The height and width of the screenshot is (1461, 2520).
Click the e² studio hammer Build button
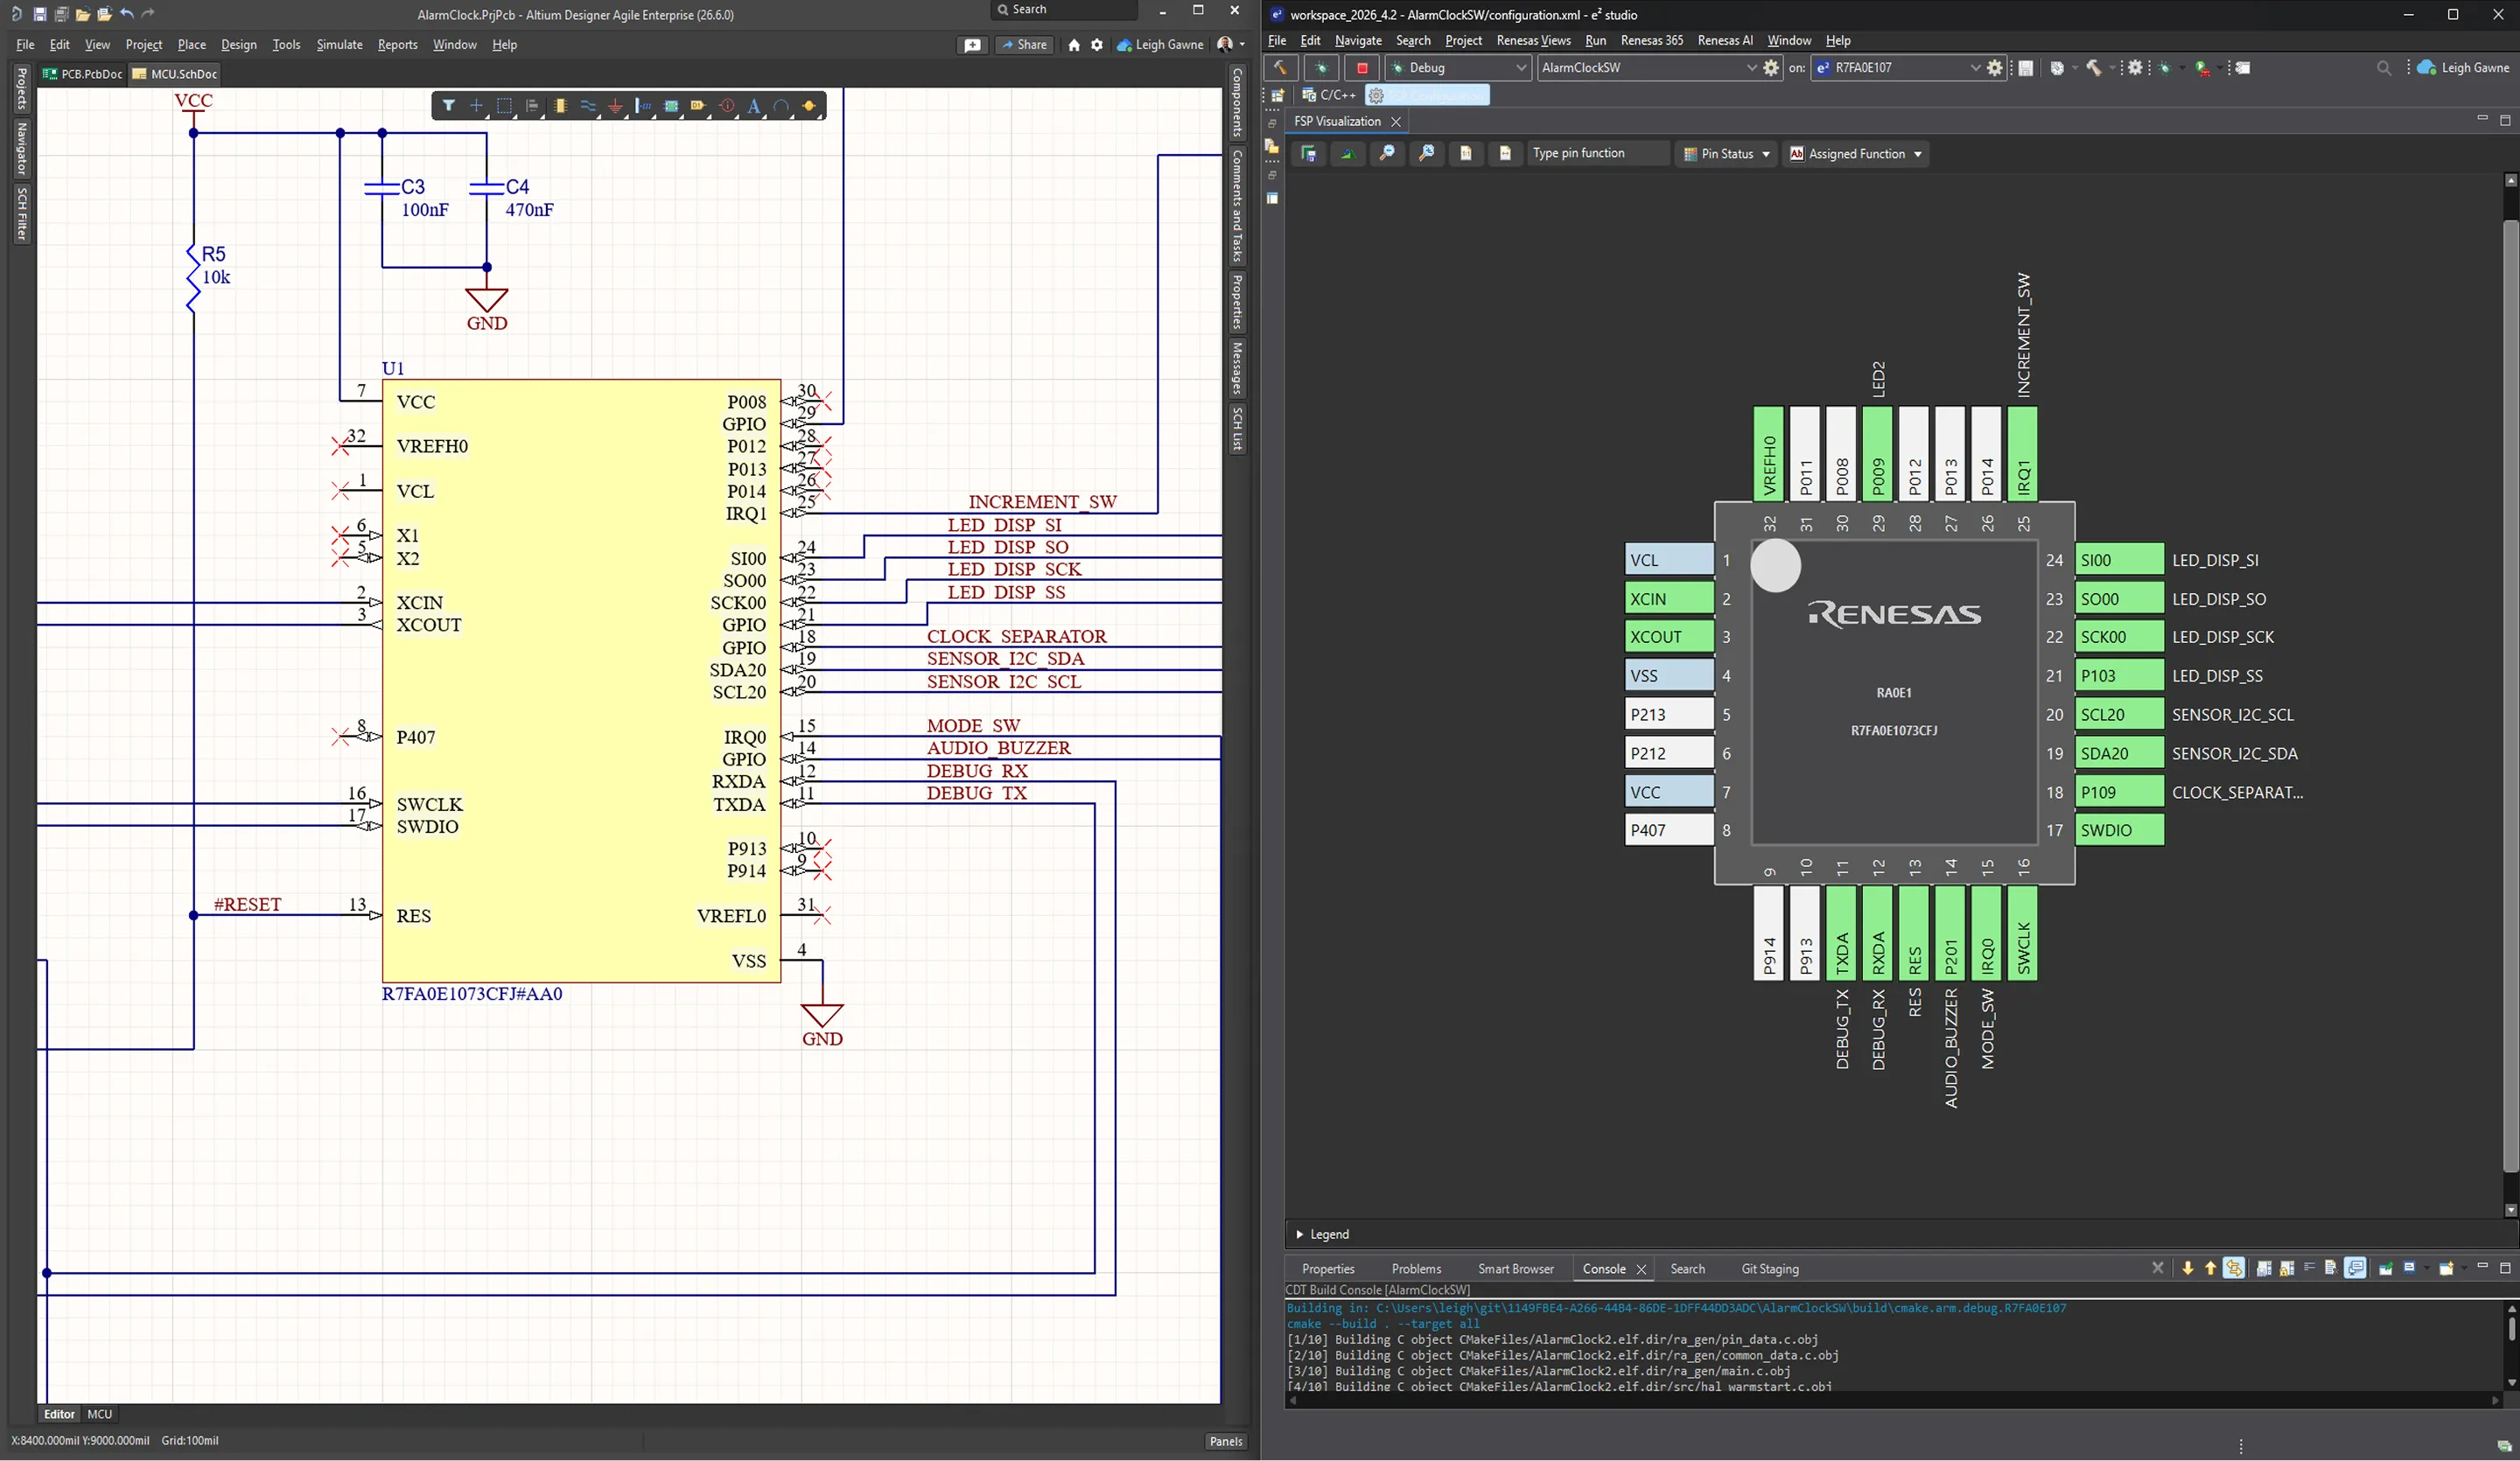(1281, 68)
